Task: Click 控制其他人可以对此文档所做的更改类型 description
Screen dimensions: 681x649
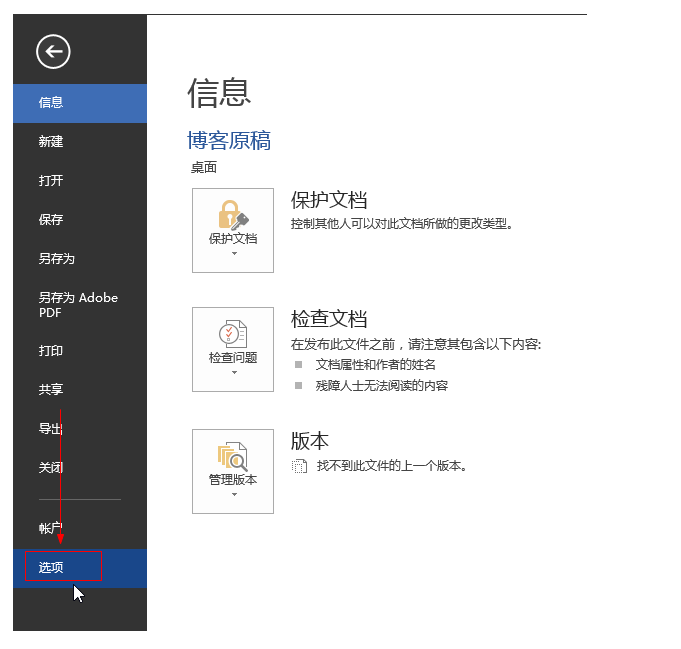Action: 402,224
